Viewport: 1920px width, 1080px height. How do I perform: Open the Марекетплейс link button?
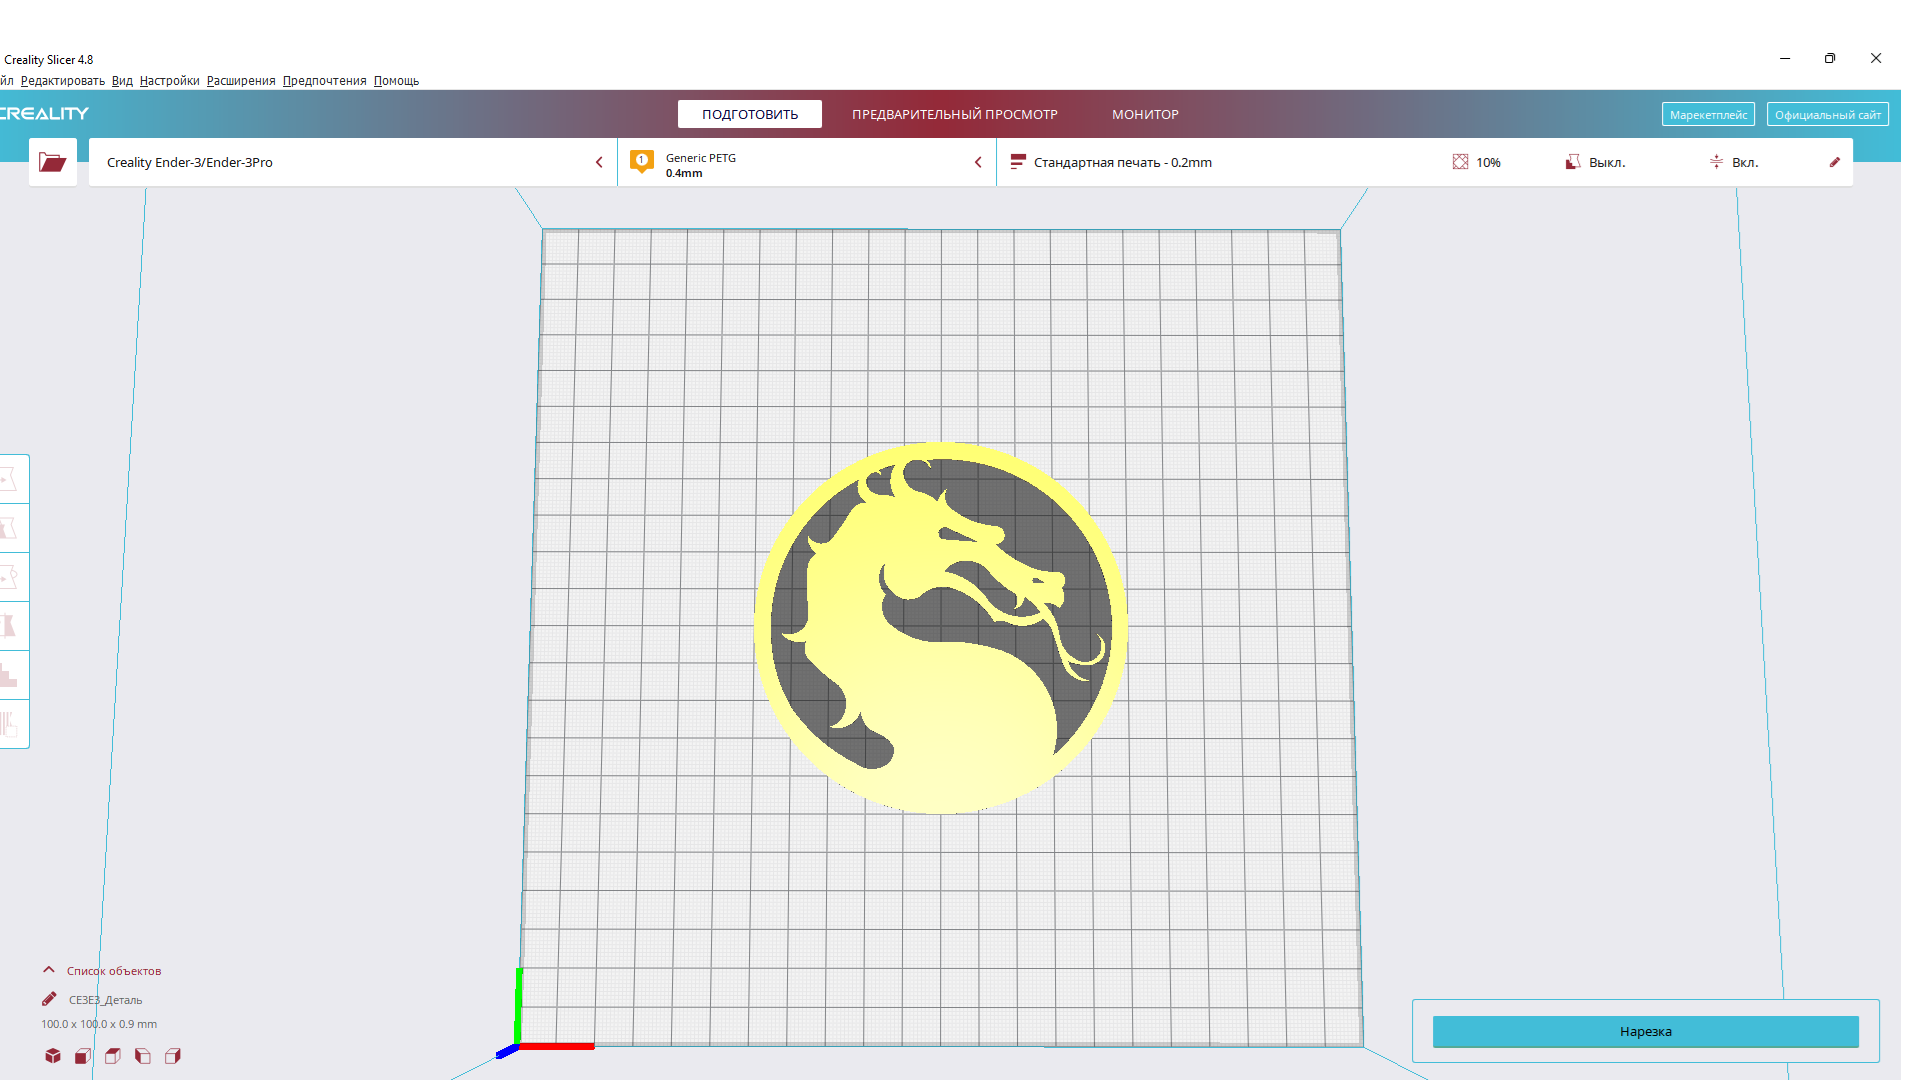coord(1708,114)
